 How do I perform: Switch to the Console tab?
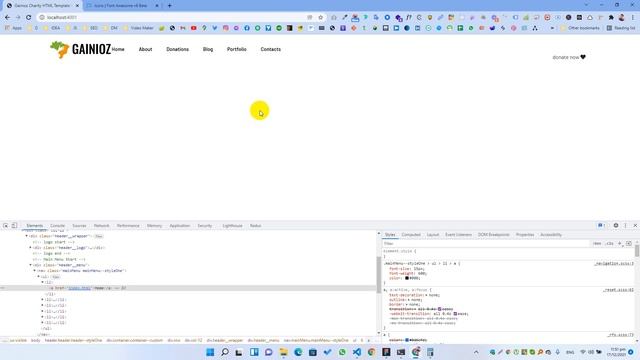point(58,226)
